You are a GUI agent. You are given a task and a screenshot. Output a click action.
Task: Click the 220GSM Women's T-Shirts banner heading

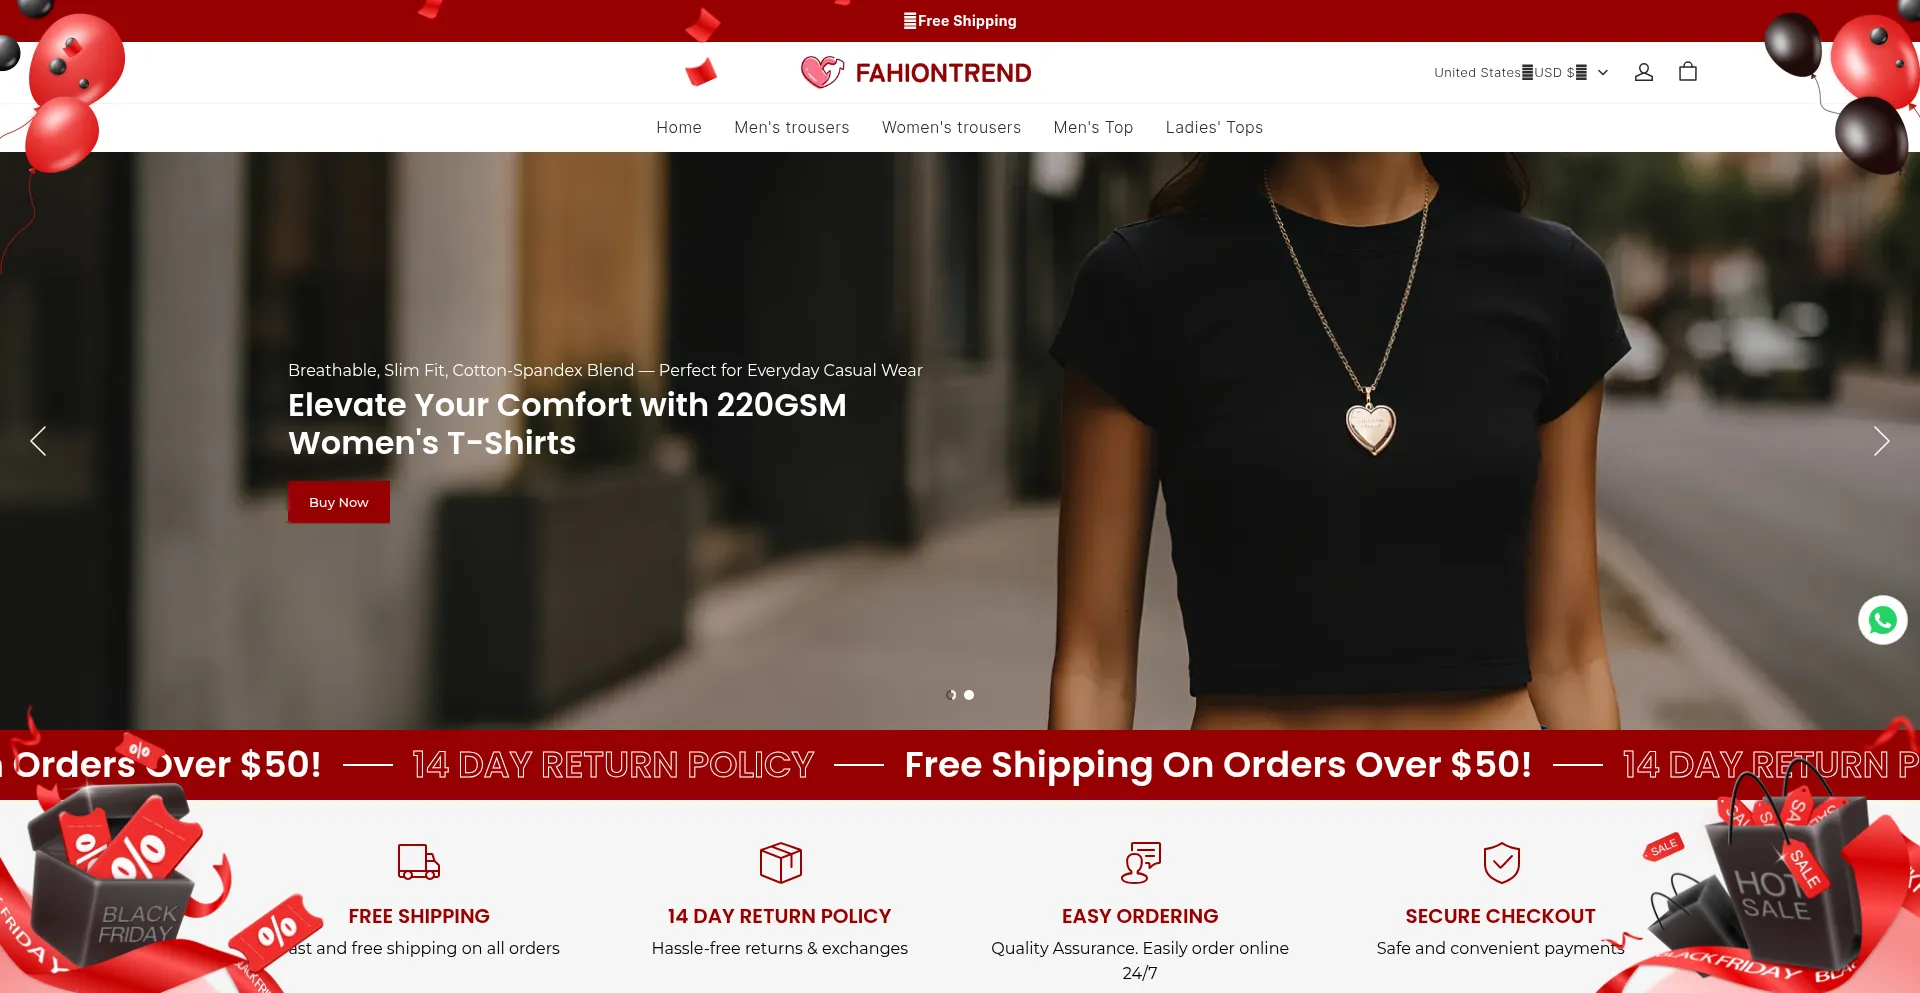click(567, 423)
